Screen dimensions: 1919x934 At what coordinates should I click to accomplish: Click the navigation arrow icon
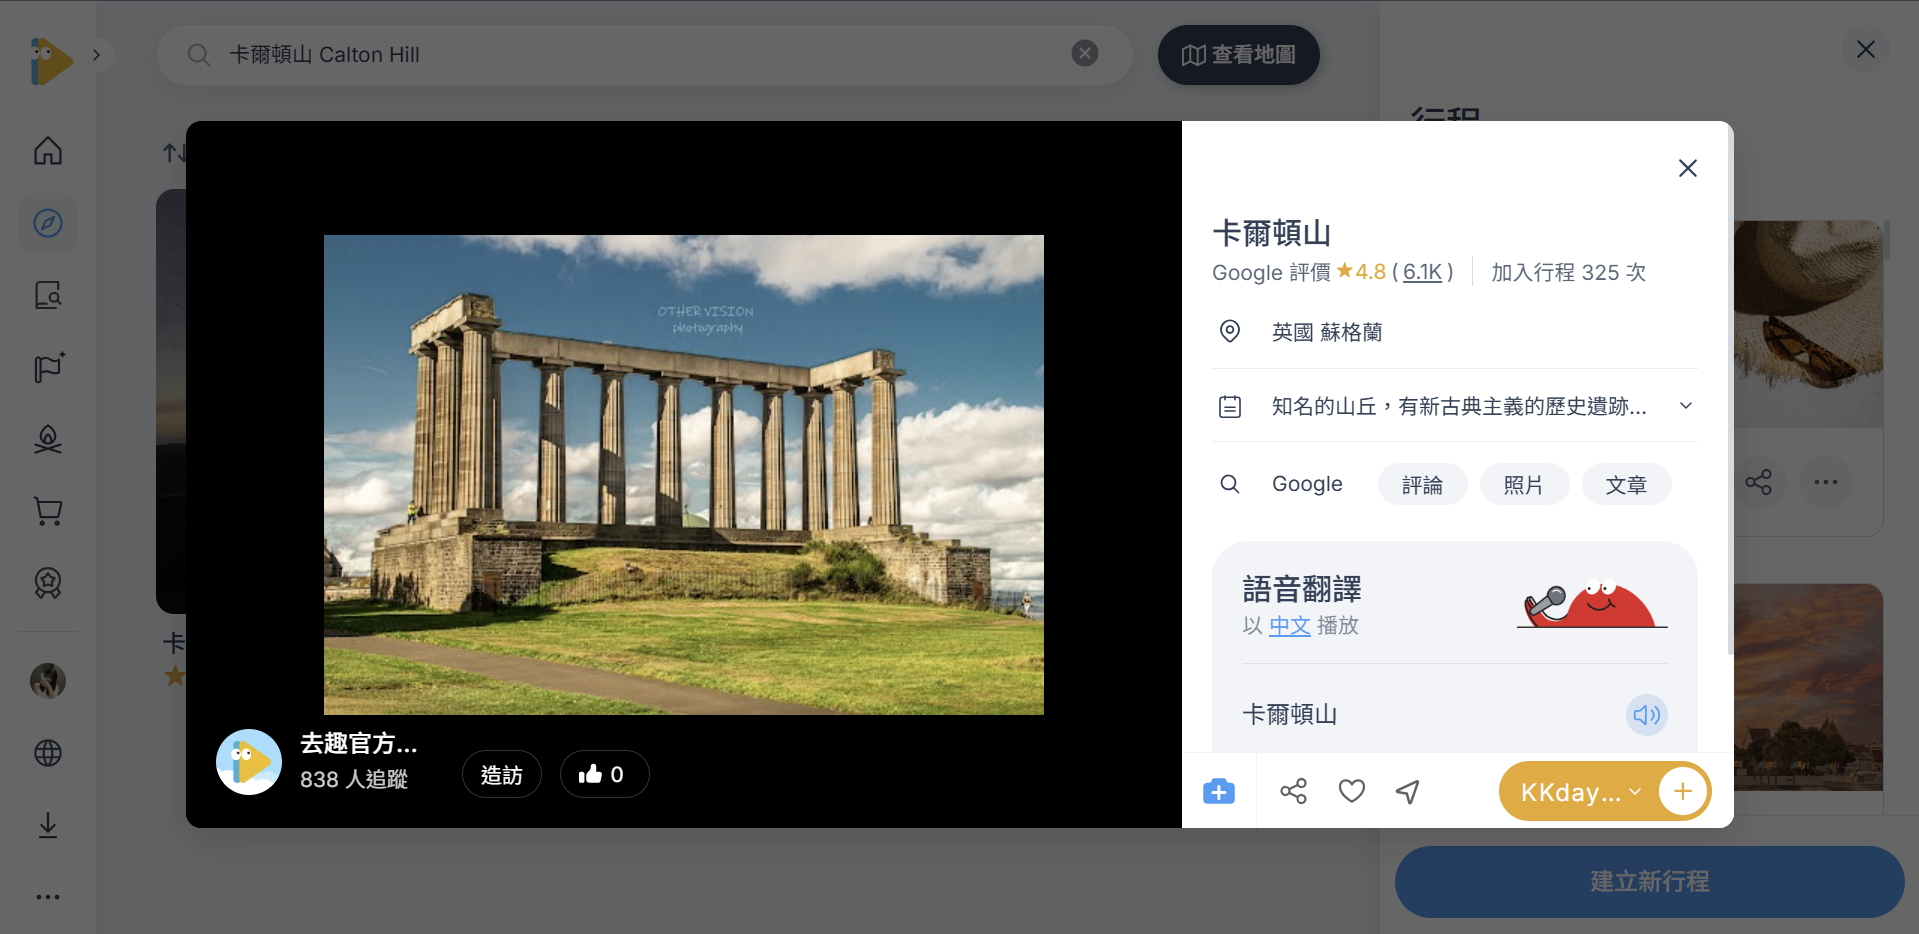click(x=1408, y=792)
